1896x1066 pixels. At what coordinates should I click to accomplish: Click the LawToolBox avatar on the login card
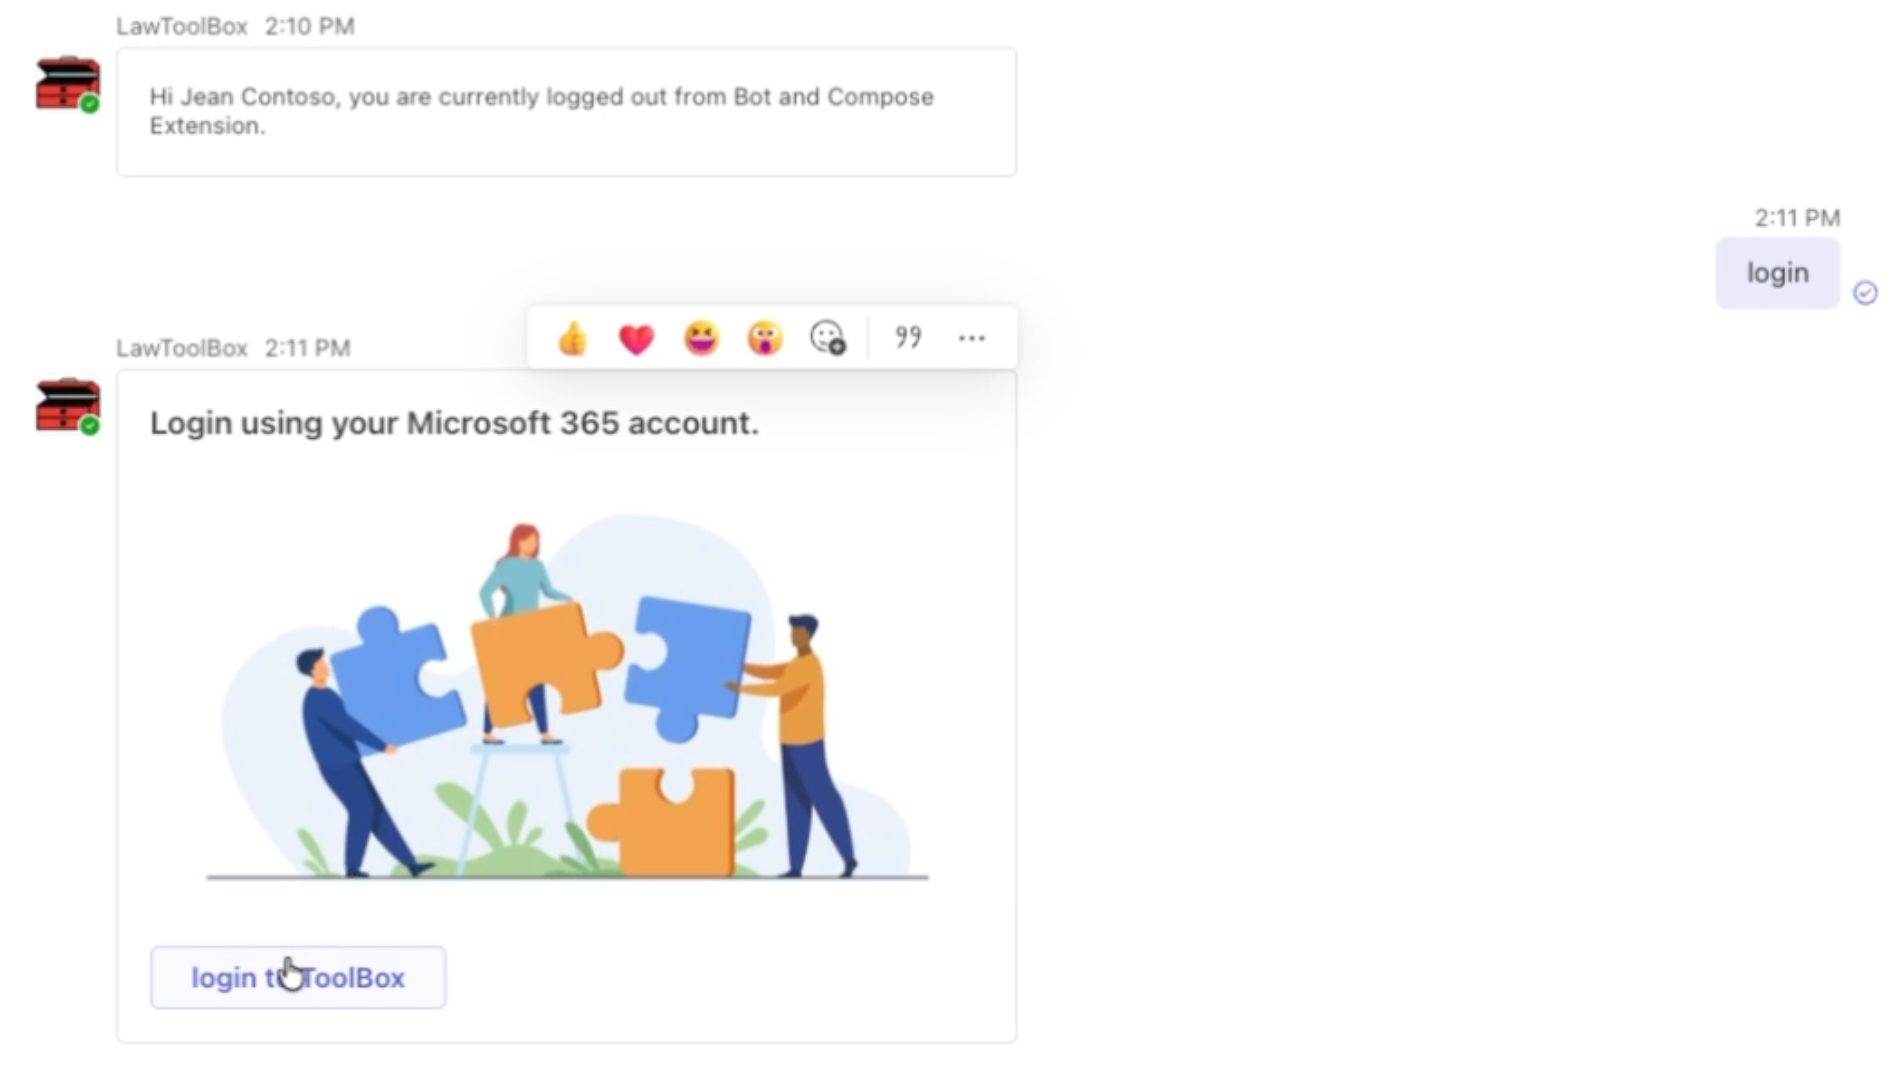(x=68, y=405)
